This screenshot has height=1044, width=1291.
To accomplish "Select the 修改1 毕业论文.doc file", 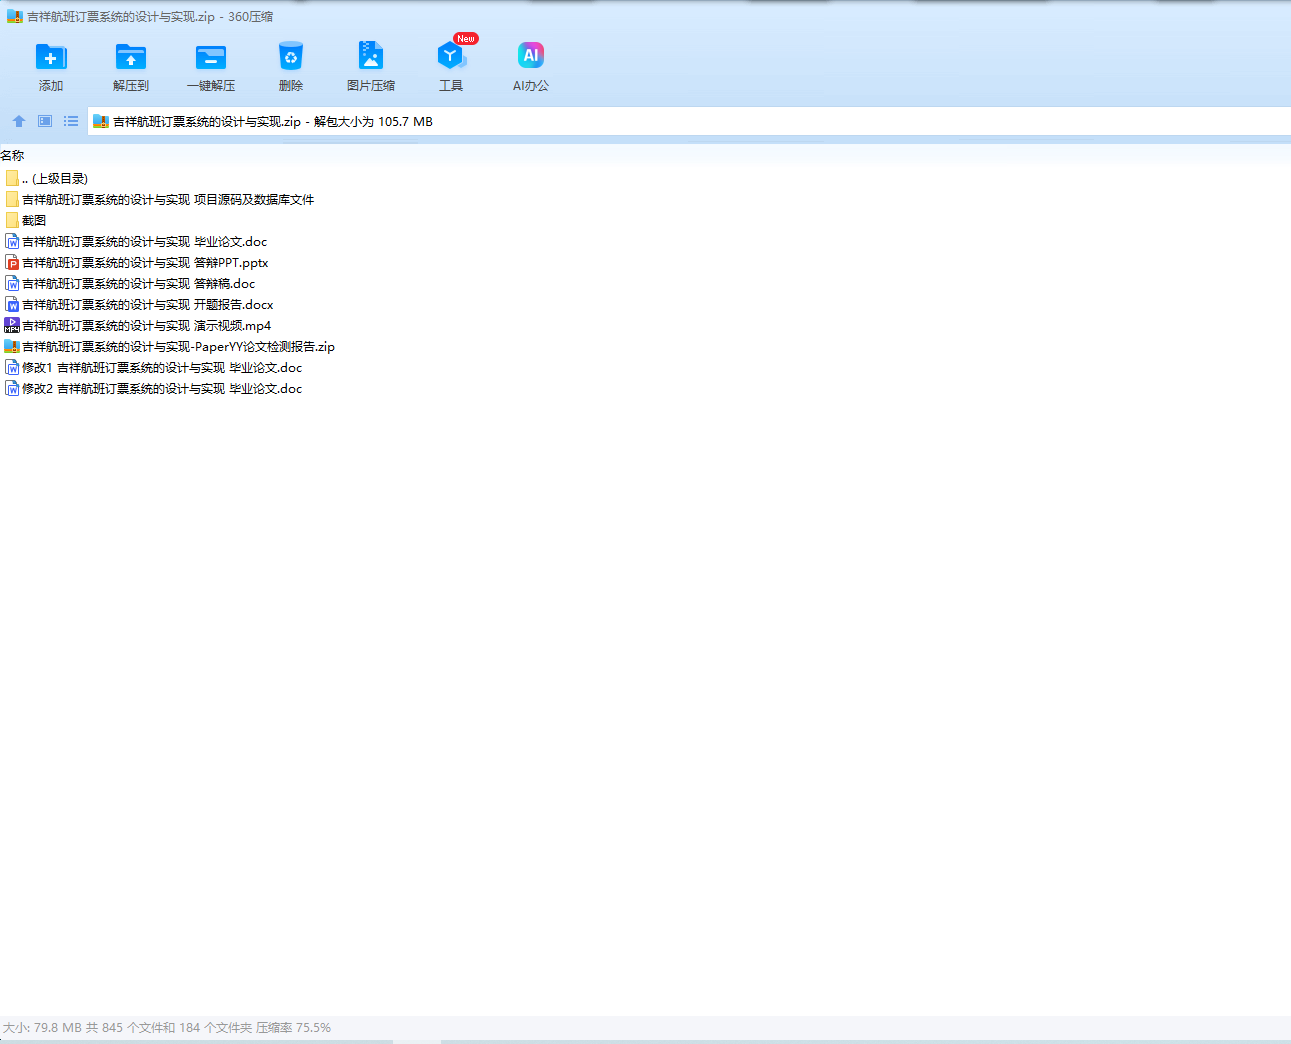I will (x=153, y=367).
